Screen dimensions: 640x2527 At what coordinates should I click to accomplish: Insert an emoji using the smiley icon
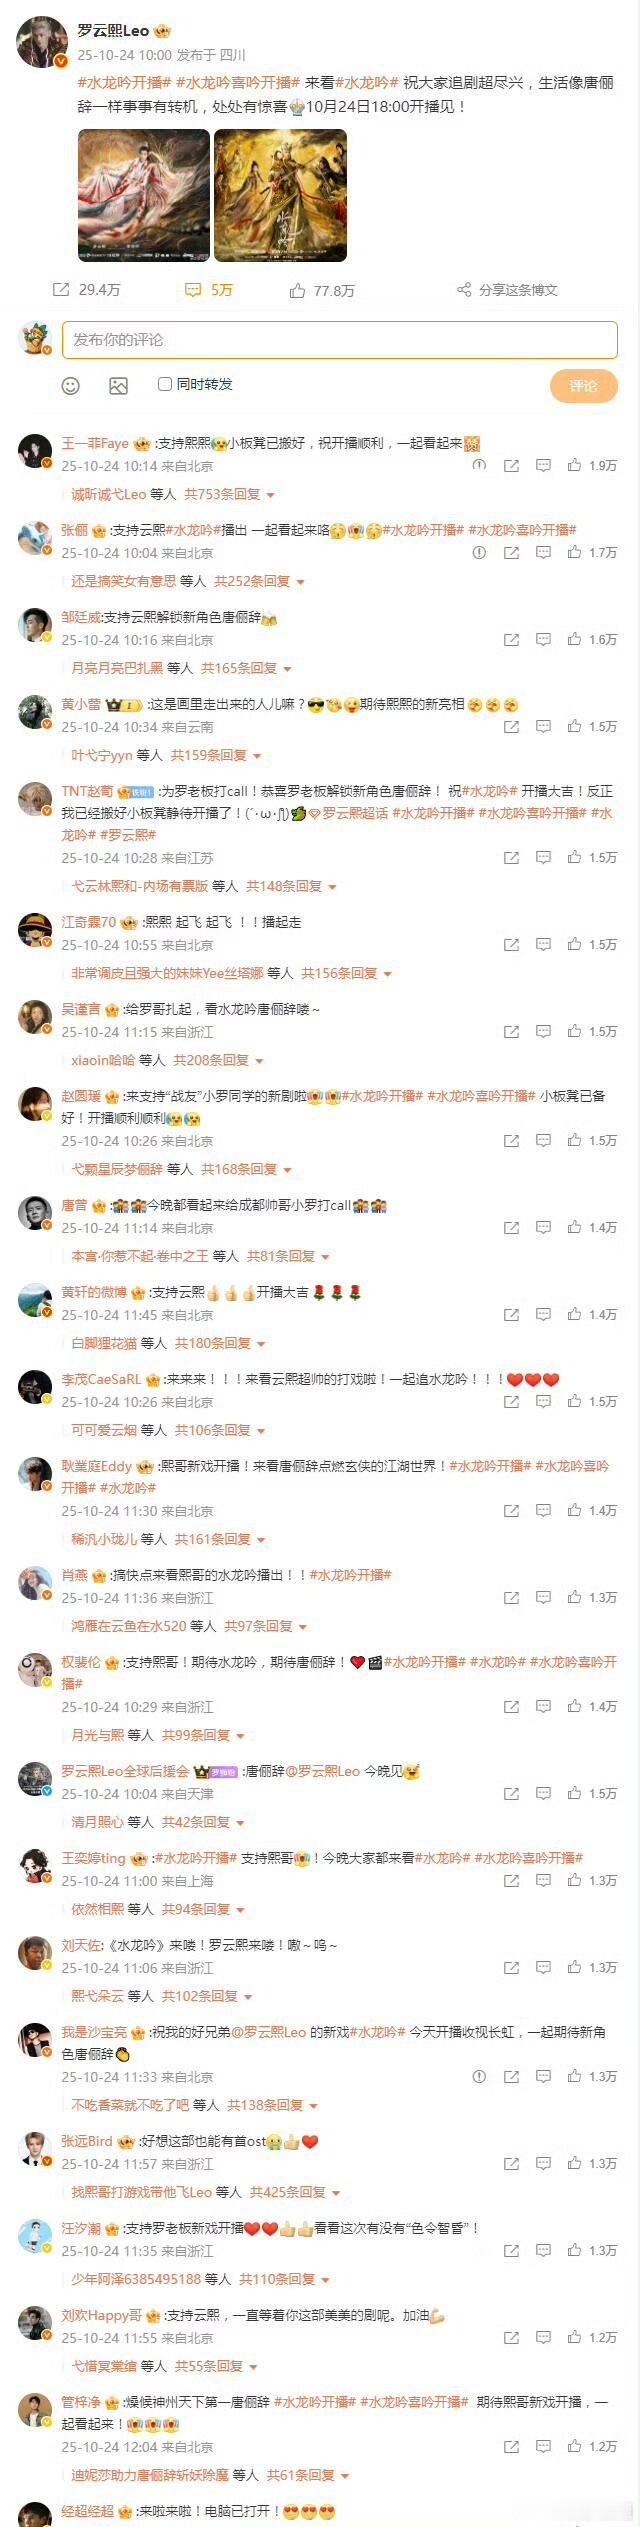pos(71,385)
